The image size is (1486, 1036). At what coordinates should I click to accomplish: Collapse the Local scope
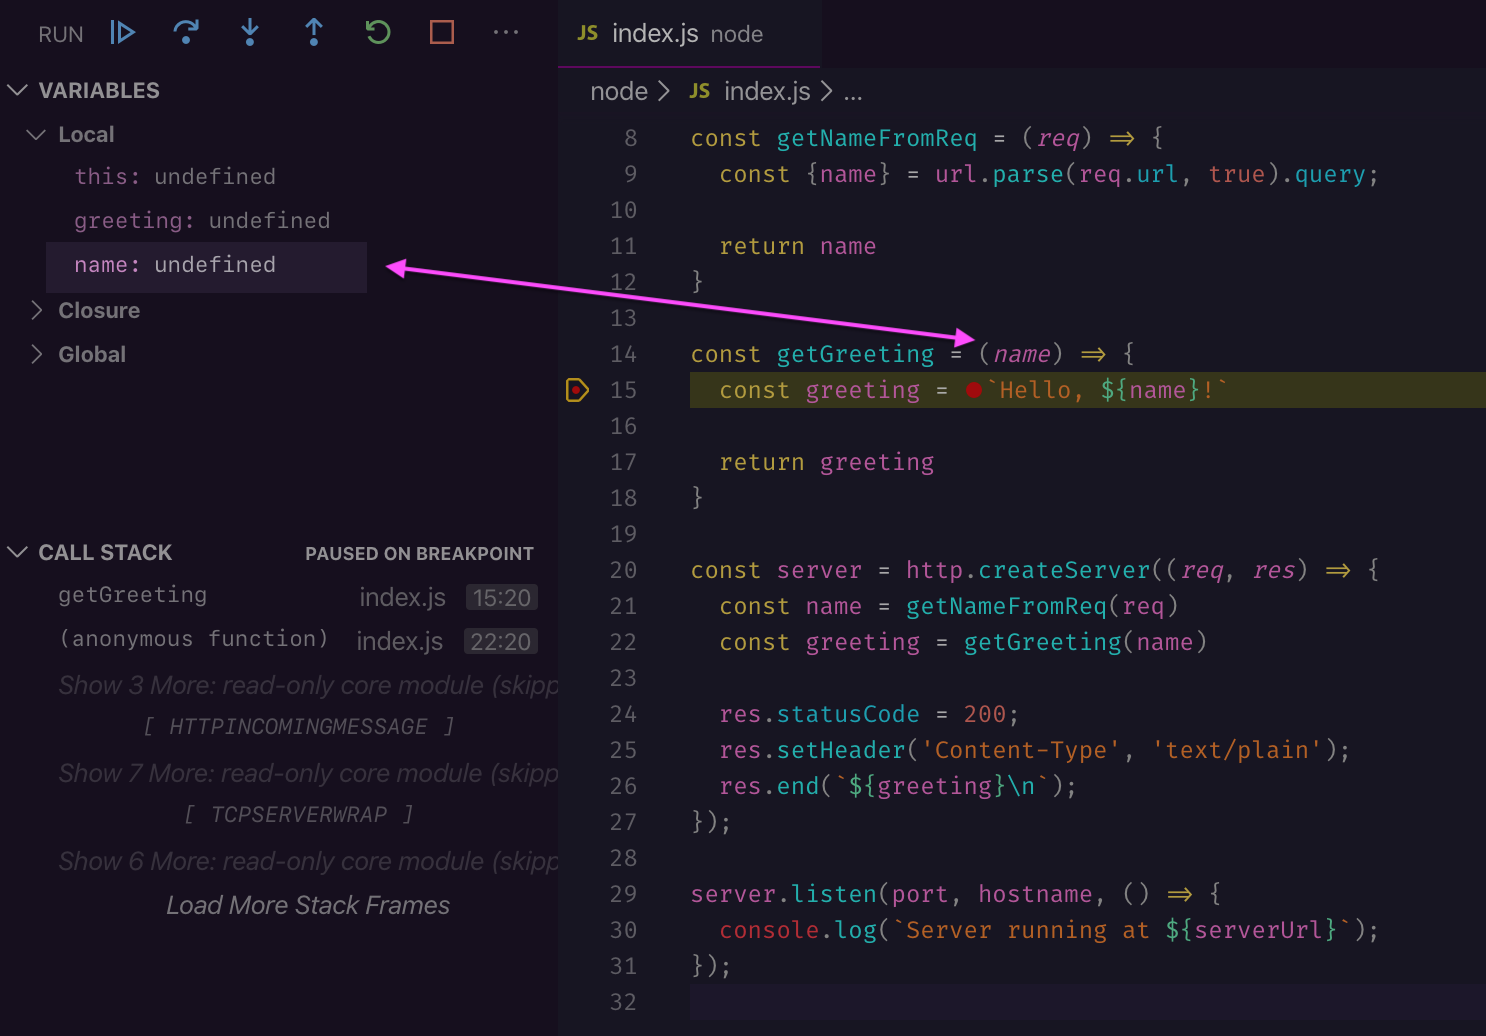(x=37, y=134)
